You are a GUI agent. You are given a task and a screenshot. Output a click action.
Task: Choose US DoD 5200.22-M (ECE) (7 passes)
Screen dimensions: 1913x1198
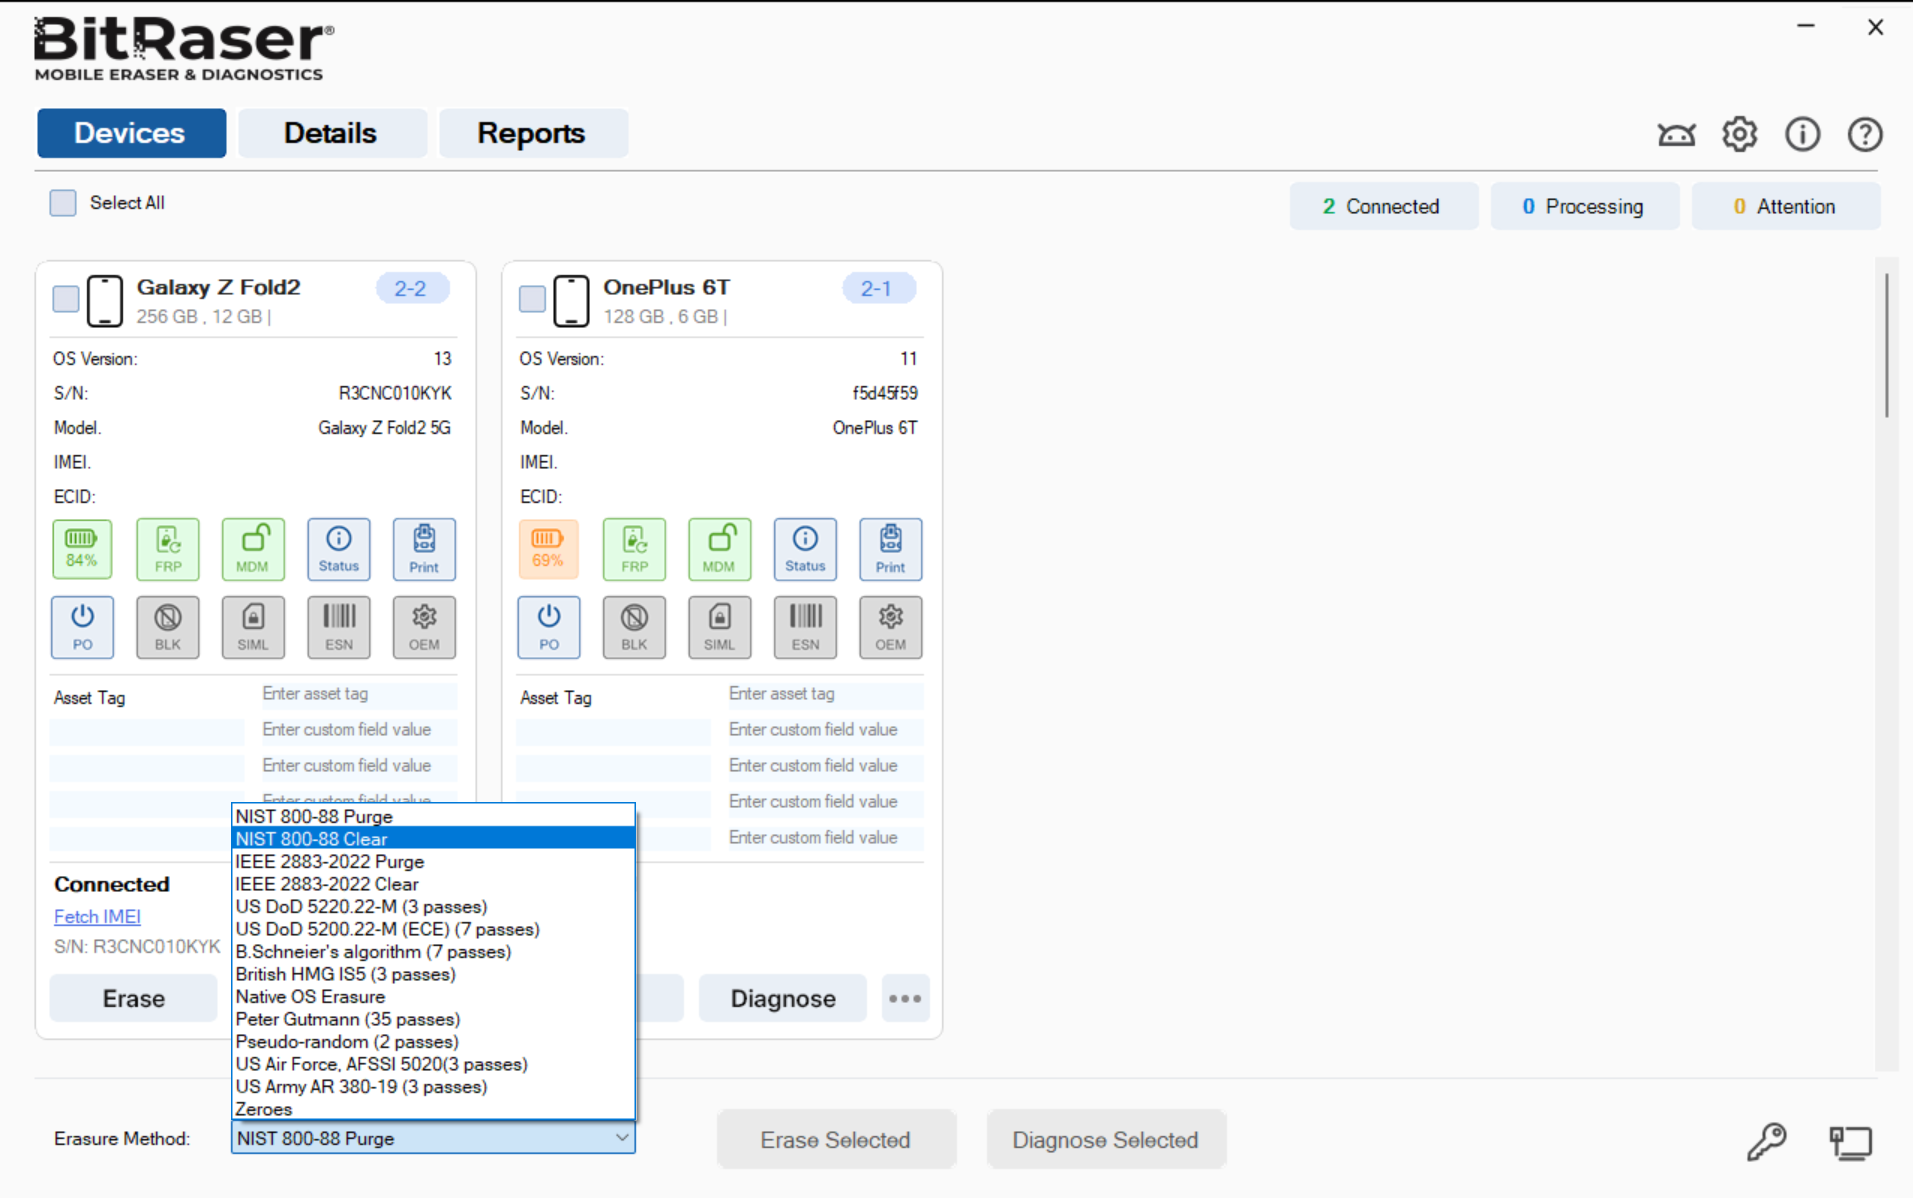433,929
